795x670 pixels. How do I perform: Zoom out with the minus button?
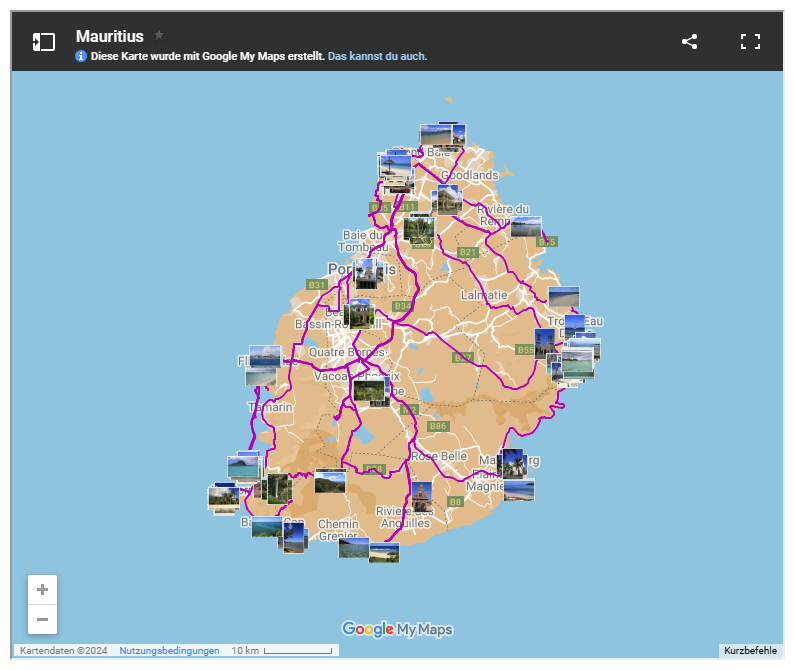(42, 620)
